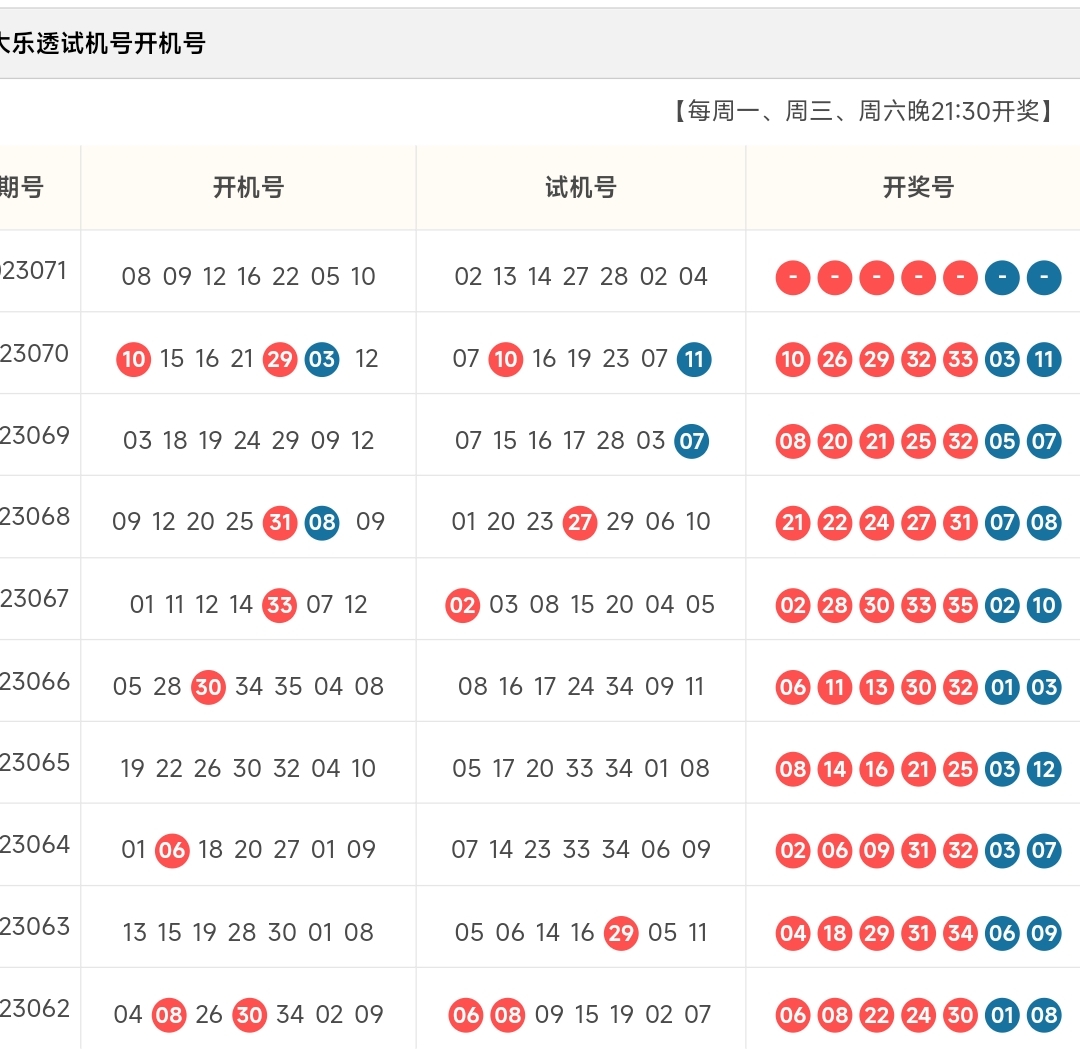
Task: Click red ball 10 in 23070 开机号 cell
Action: click(x=134, y=359)
